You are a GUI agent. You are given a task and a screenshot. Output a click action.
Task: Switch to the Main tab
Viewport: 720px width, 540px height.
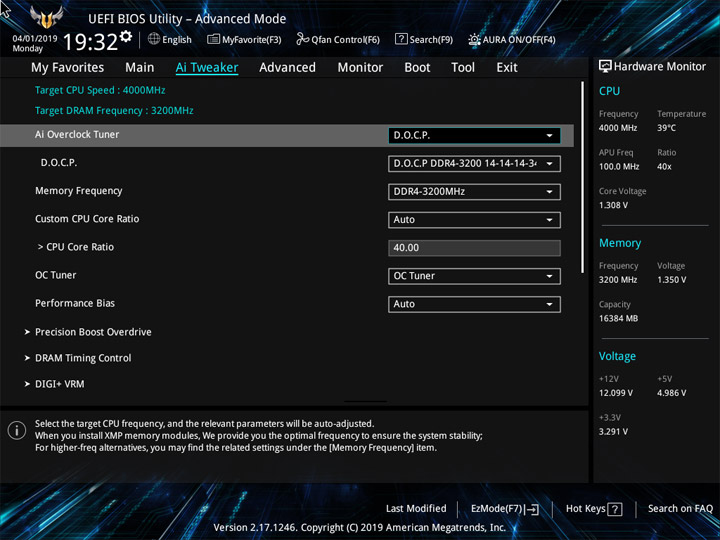click(140, 68)
